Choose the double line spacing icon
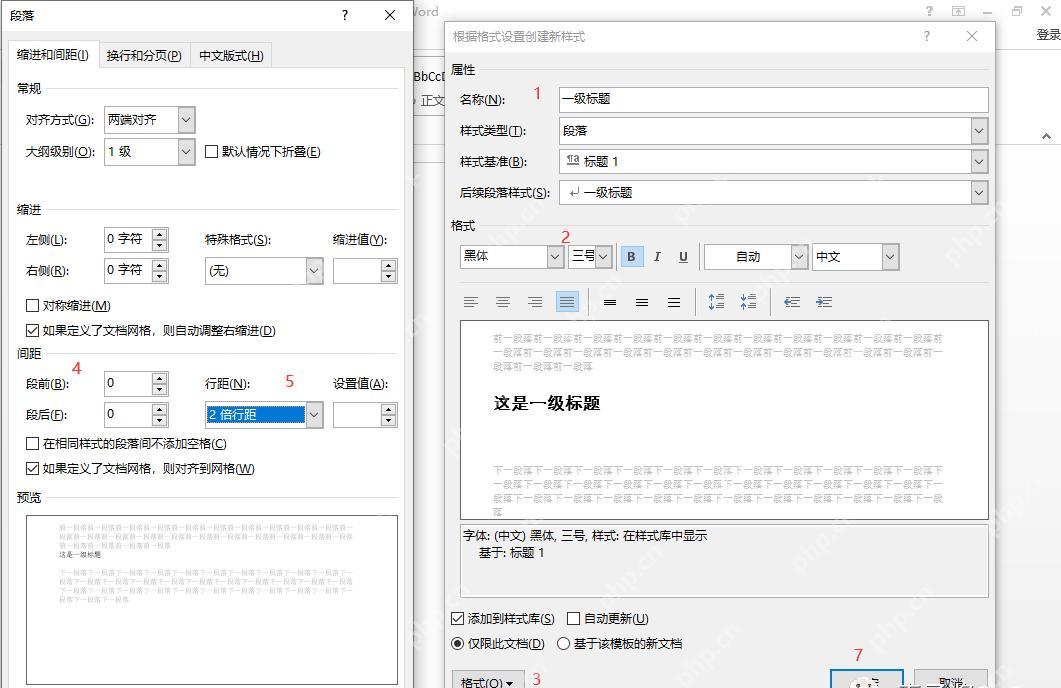Viewport: 1061px width, 688px height. point(674,302)
